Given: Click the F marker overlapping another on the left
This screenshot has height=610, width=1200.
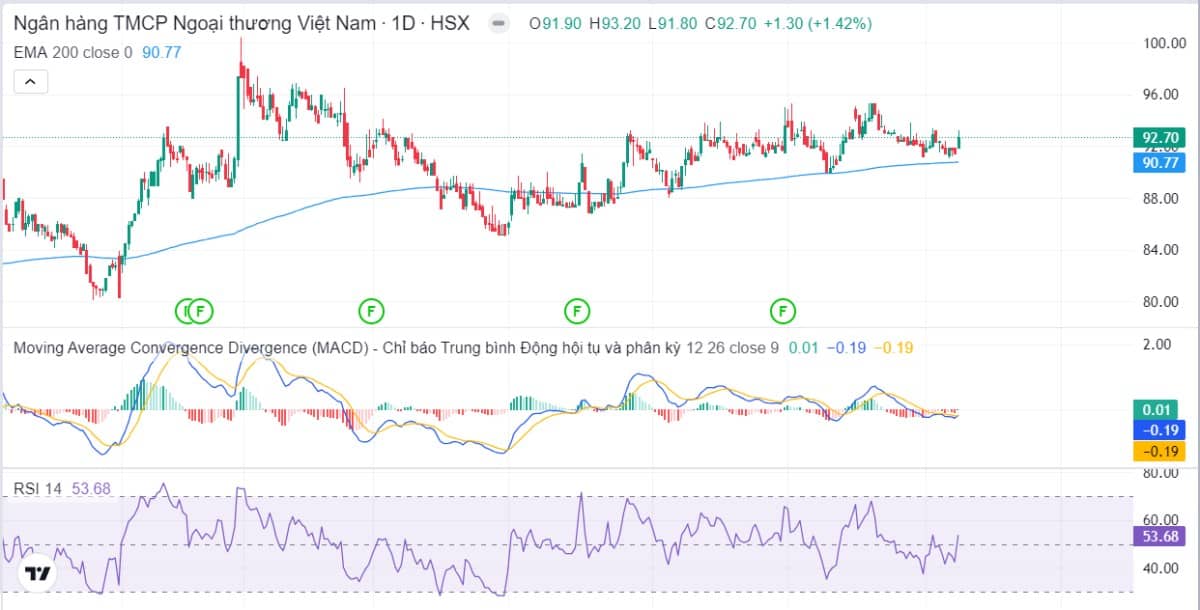Looking at the screenshot, I should pyautogui.click(x=201, y=311).
